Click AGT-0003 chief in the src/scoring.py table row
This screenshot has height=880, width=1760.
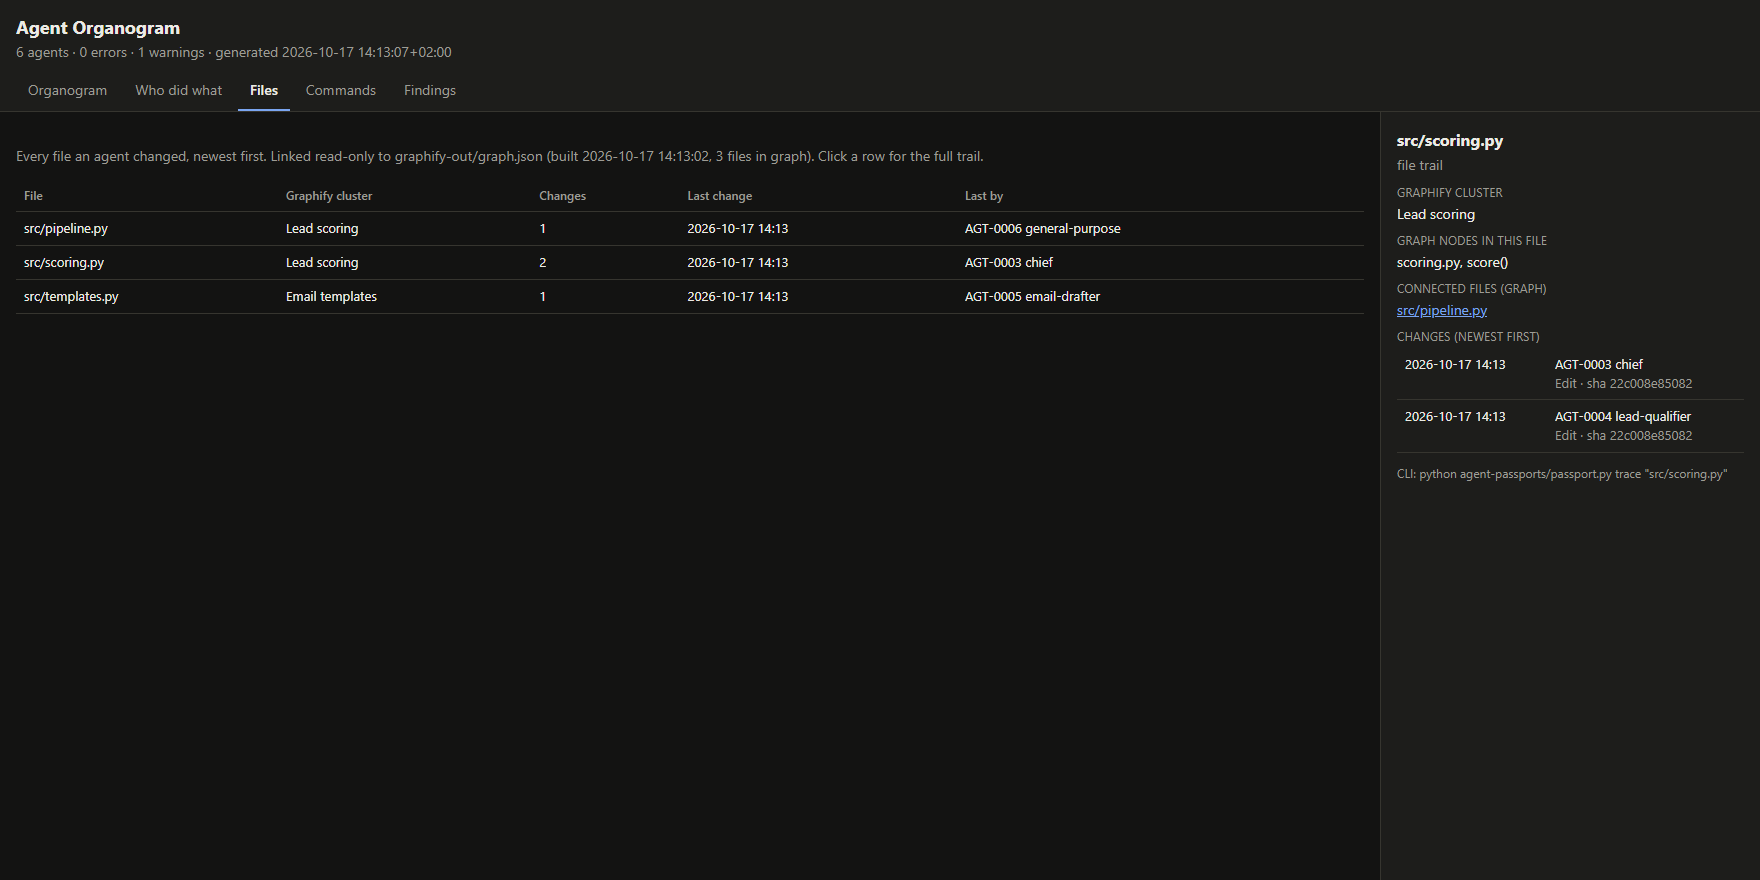(1009, 263)
